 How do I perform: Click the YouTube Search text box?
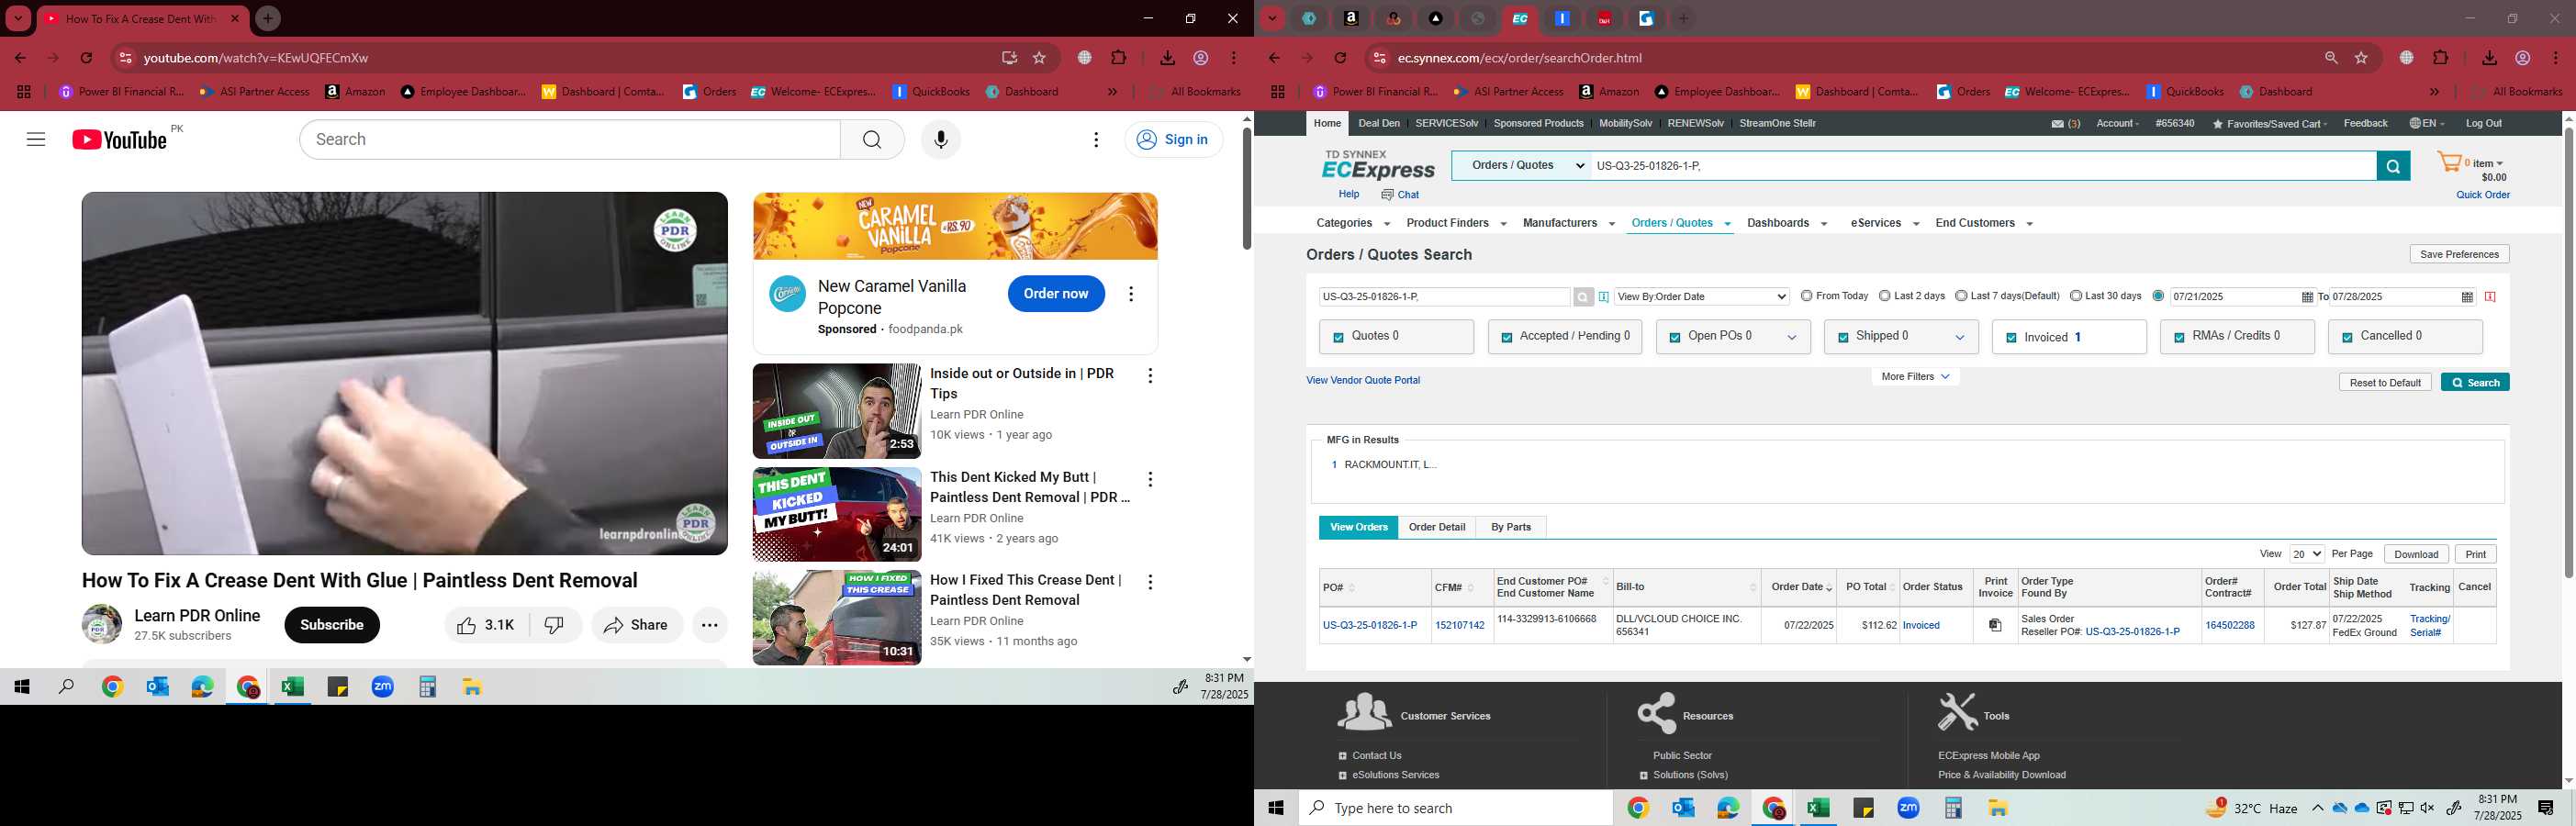570,140
